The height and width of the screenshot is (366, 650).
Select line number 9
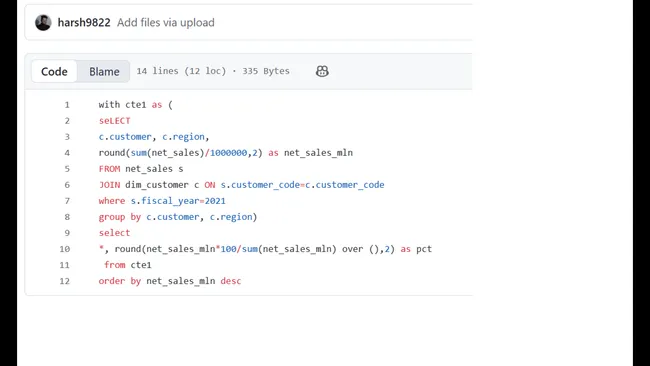[x=67, y=233]
